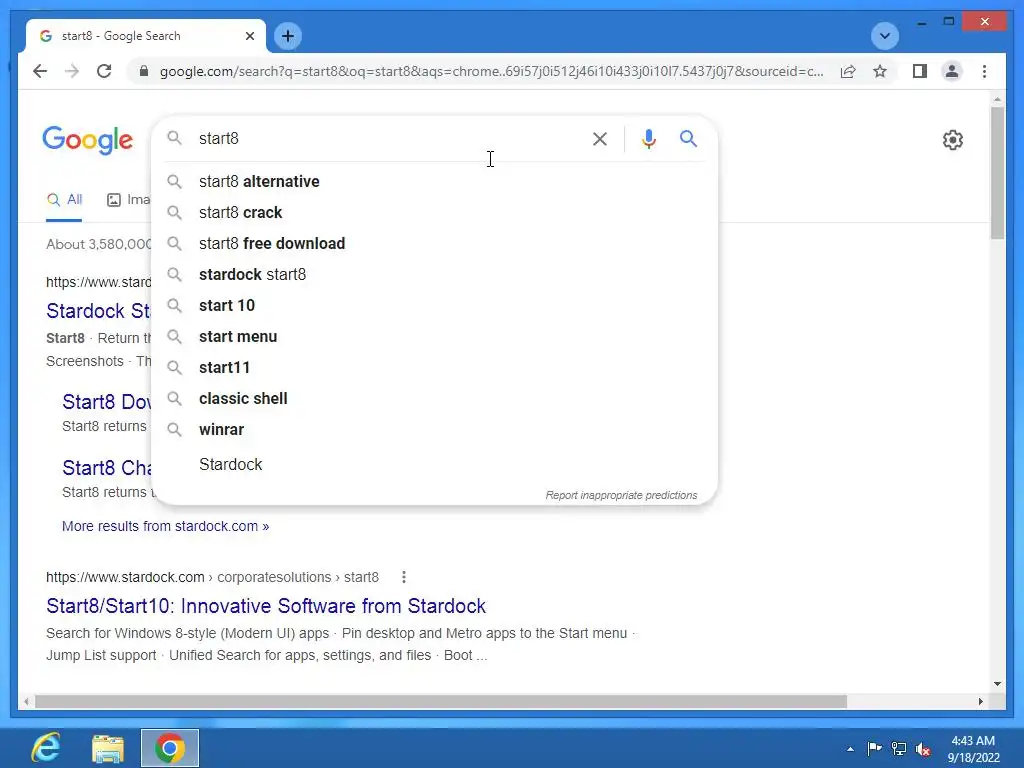This screenshot has width=1024, height=768.
Task: Clear the search box text
Action: [600, 138]
